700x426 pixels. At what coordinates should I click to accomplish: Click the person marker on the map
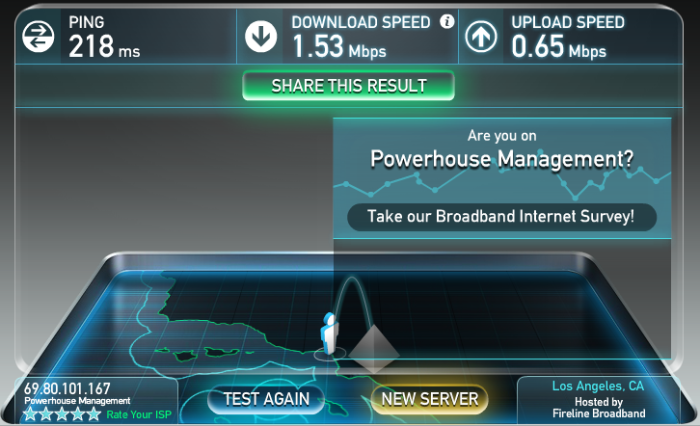(329, 333)
